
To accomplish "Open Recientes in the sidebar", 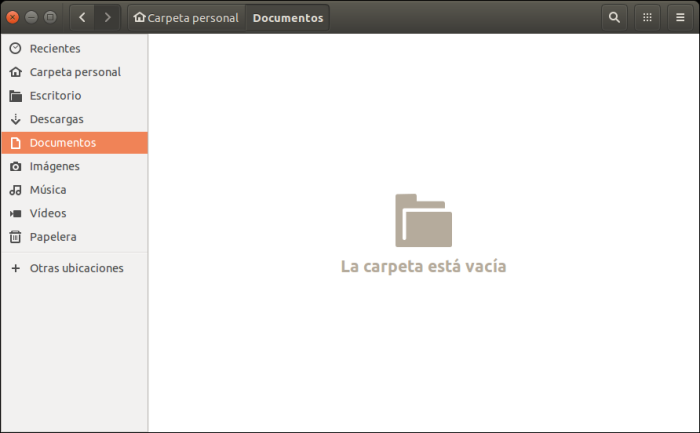I will (x=55, y=48).
